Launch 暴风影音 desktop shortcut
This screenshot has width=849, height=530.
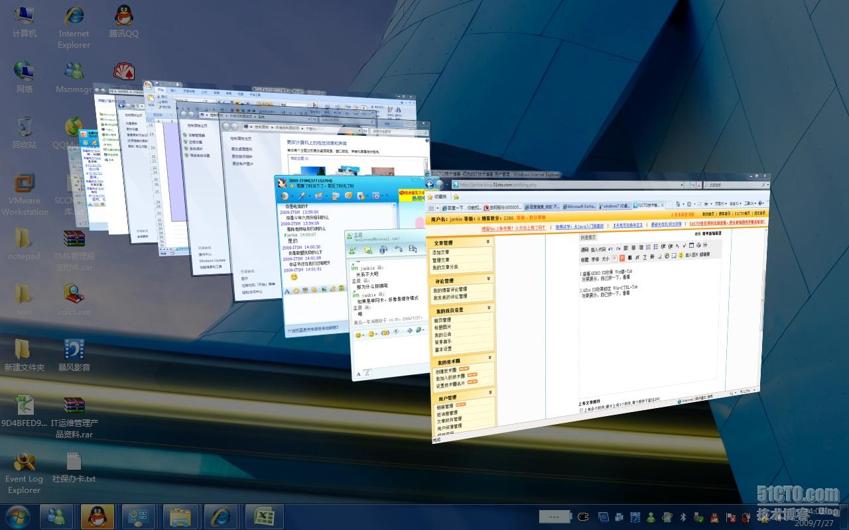[x=74, y=355]
